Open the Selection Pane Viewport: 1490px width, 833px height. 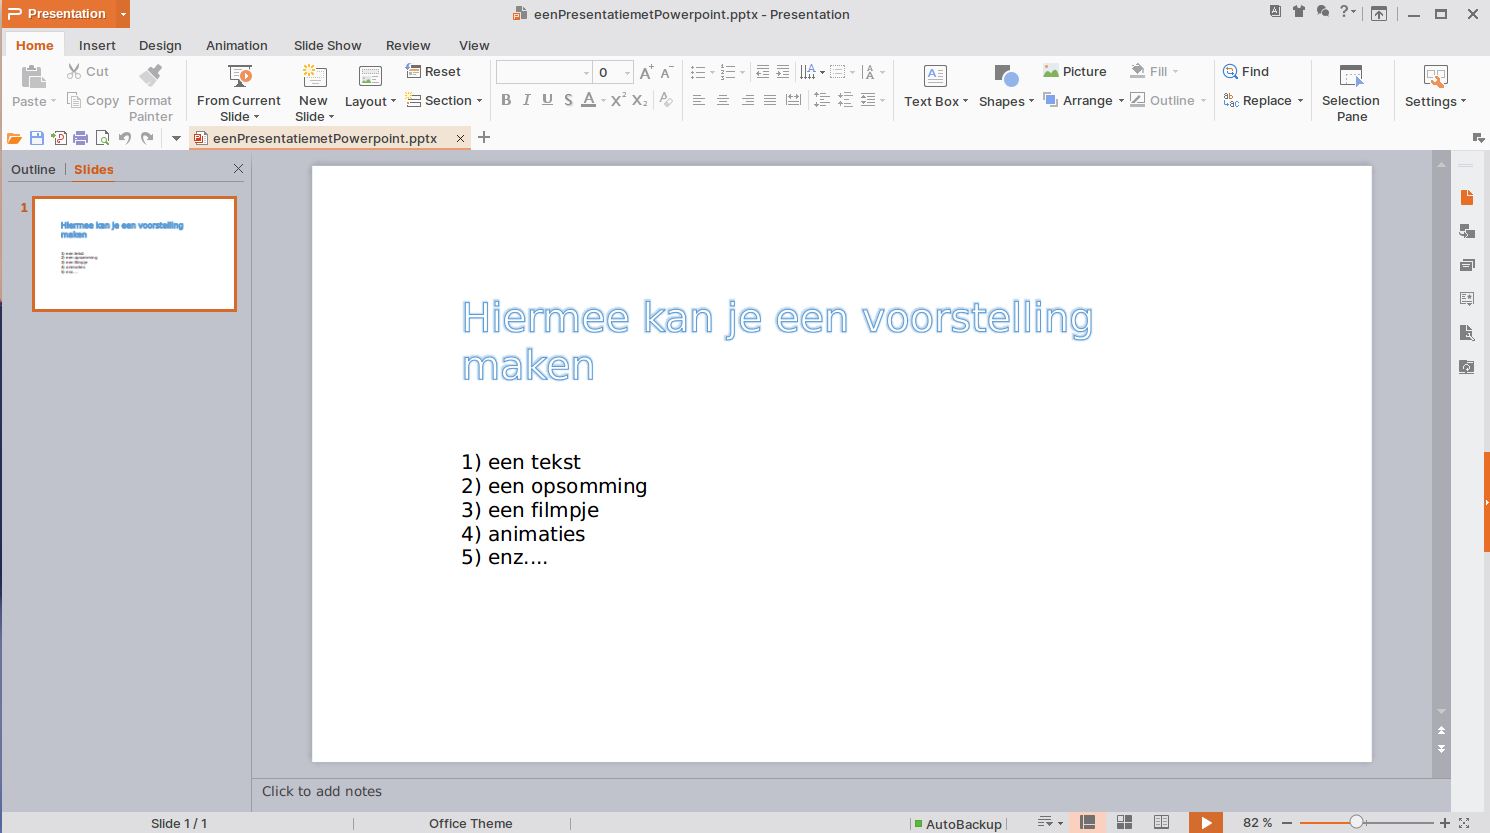(x=1351, y=92)
